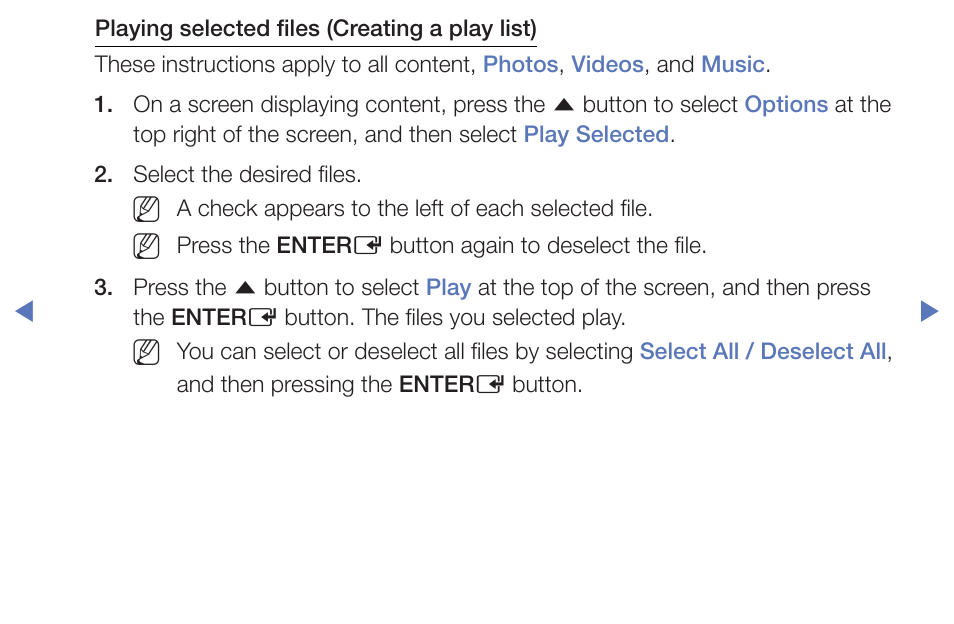Click the blue Play link in step 3
The height and width of the screenshot is (624, 954).
pyautogui.click(x=448, y=288)
